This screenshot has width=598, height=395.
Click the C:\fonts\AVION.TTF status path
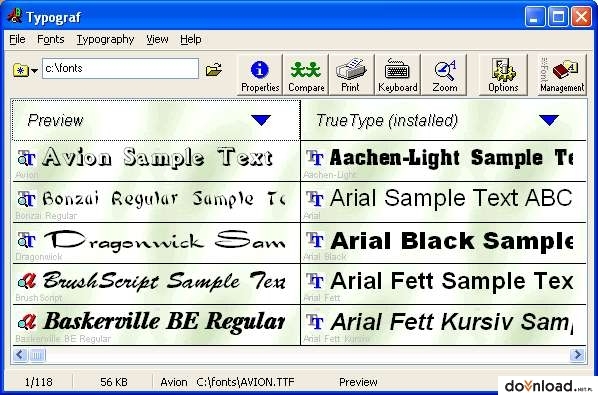click(245, 382)
